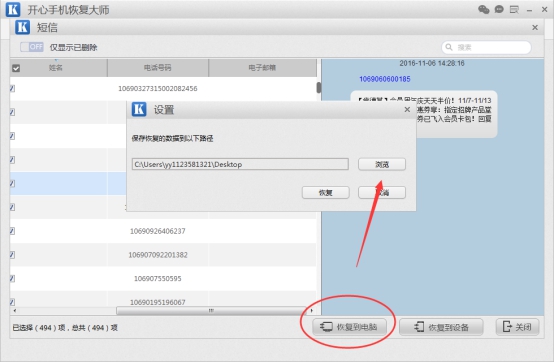Uncheck the row 10690327315002082456 checkbox
The width and height of the screenshot is (554, 362).
point(12,89)
